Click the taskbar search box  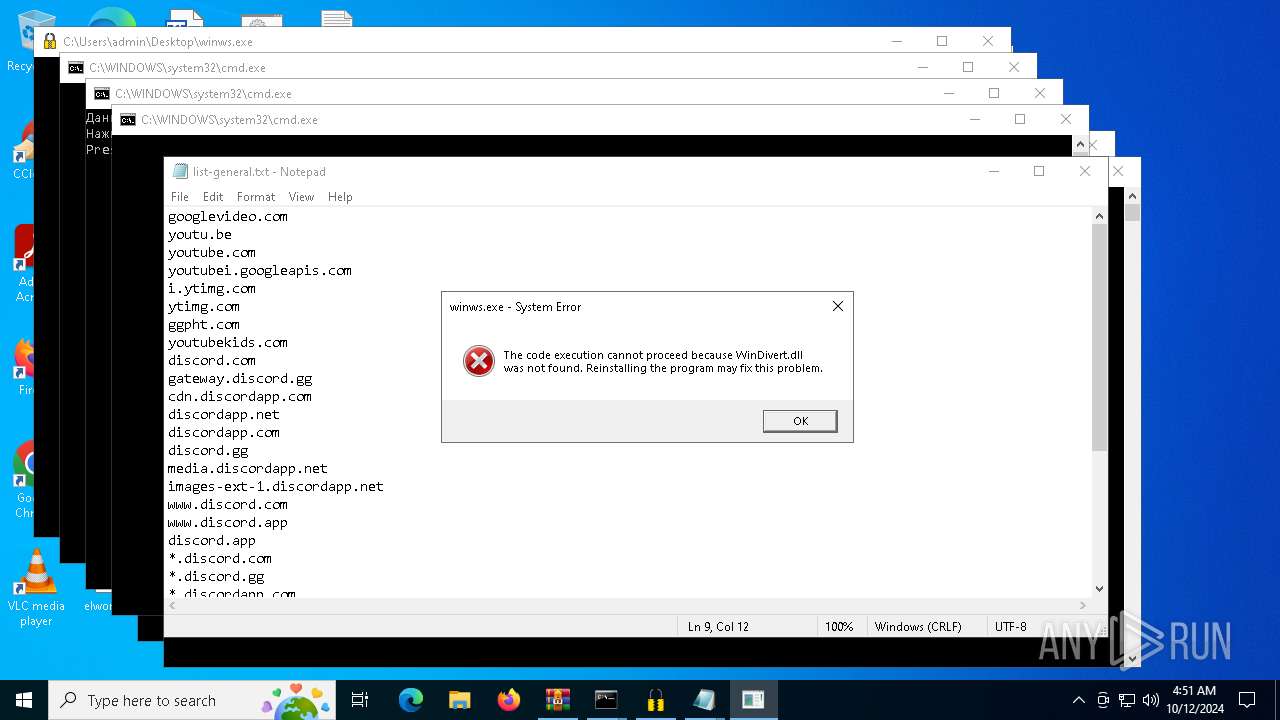point(193,700)
